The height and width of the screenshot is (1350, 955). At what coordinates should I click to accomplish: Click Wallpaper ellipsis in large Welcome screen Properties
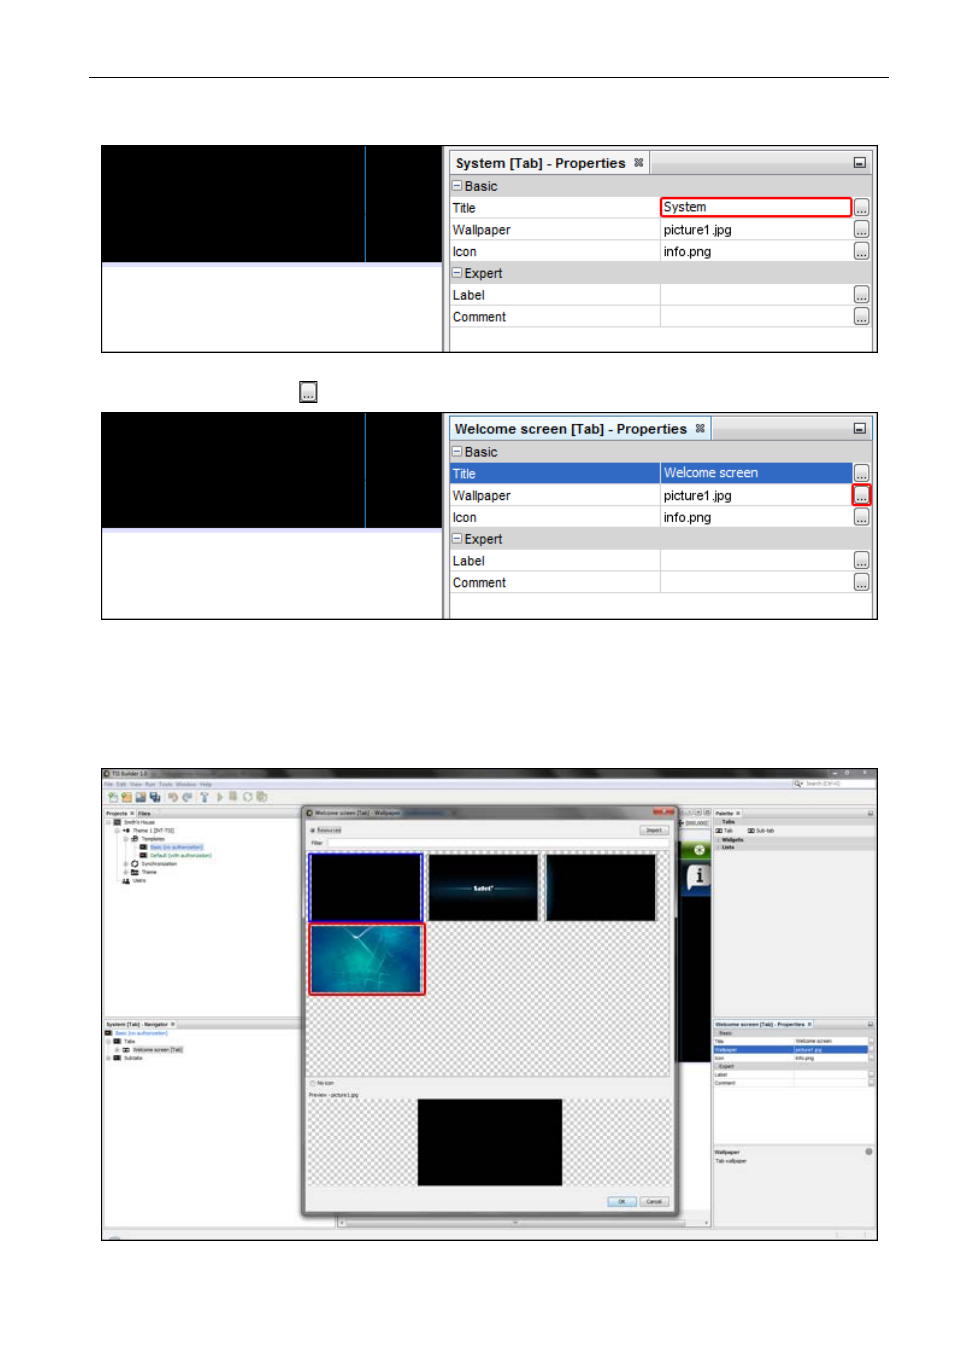[861, 496]
